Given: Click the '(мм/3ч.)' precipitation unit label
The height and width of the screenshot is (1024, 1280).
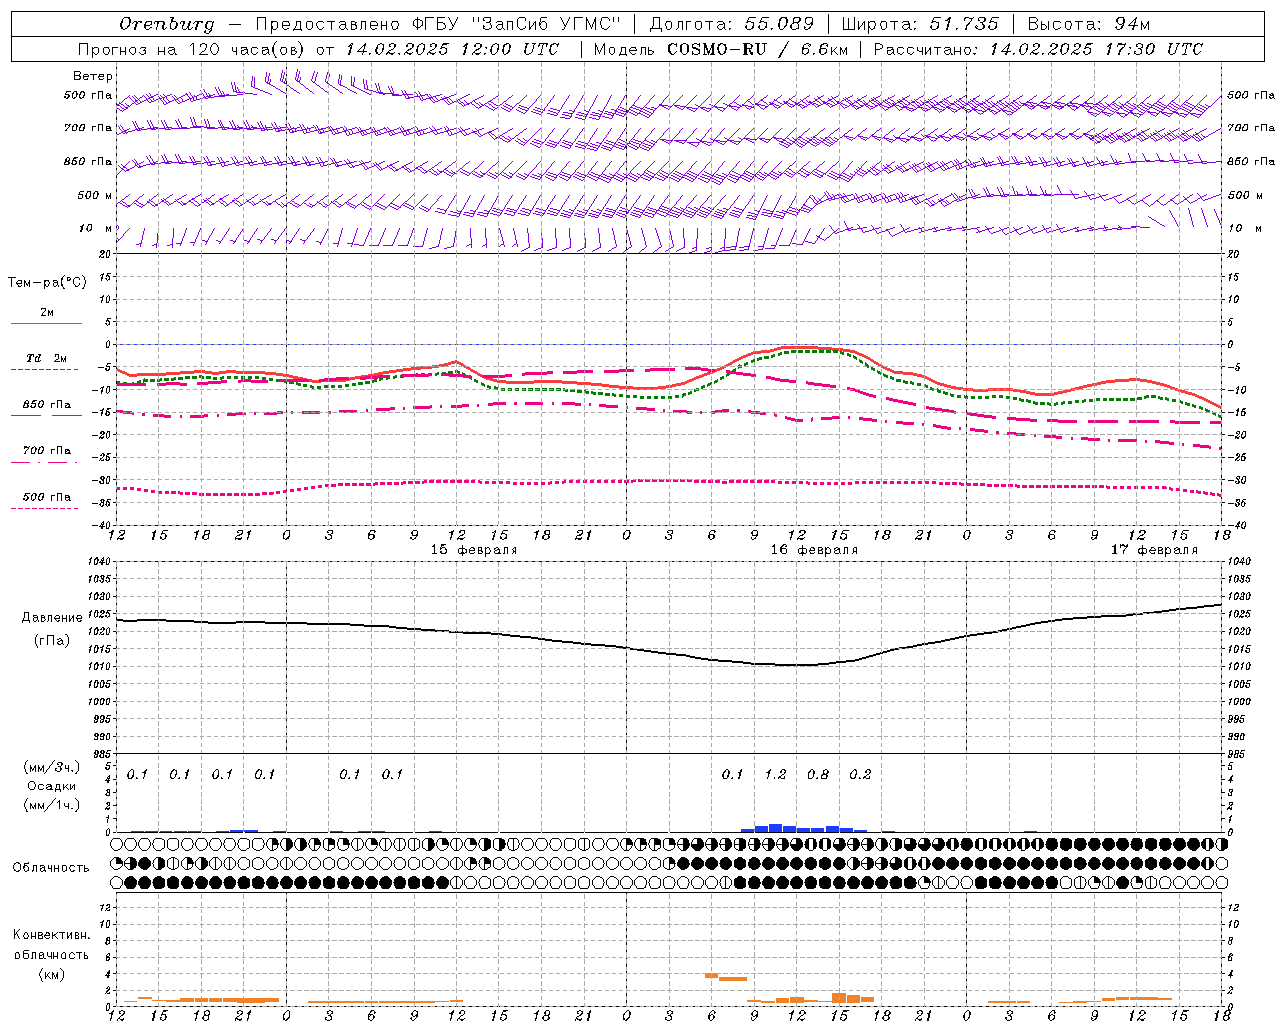Looking at the screenshot, I should coord(52,767).
